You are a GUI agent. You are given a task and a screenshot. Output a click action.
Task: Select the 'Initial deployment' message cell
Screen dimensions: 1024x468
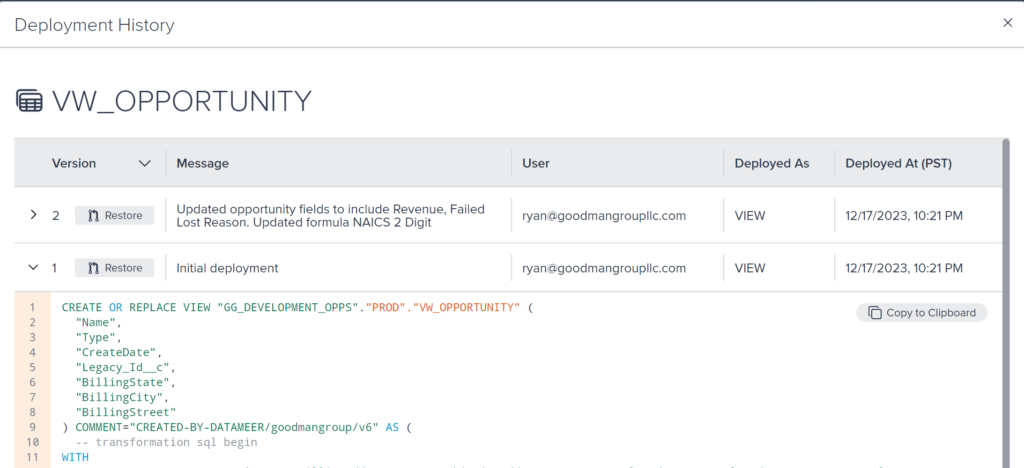pyautogui.click(x=227, y=268)
